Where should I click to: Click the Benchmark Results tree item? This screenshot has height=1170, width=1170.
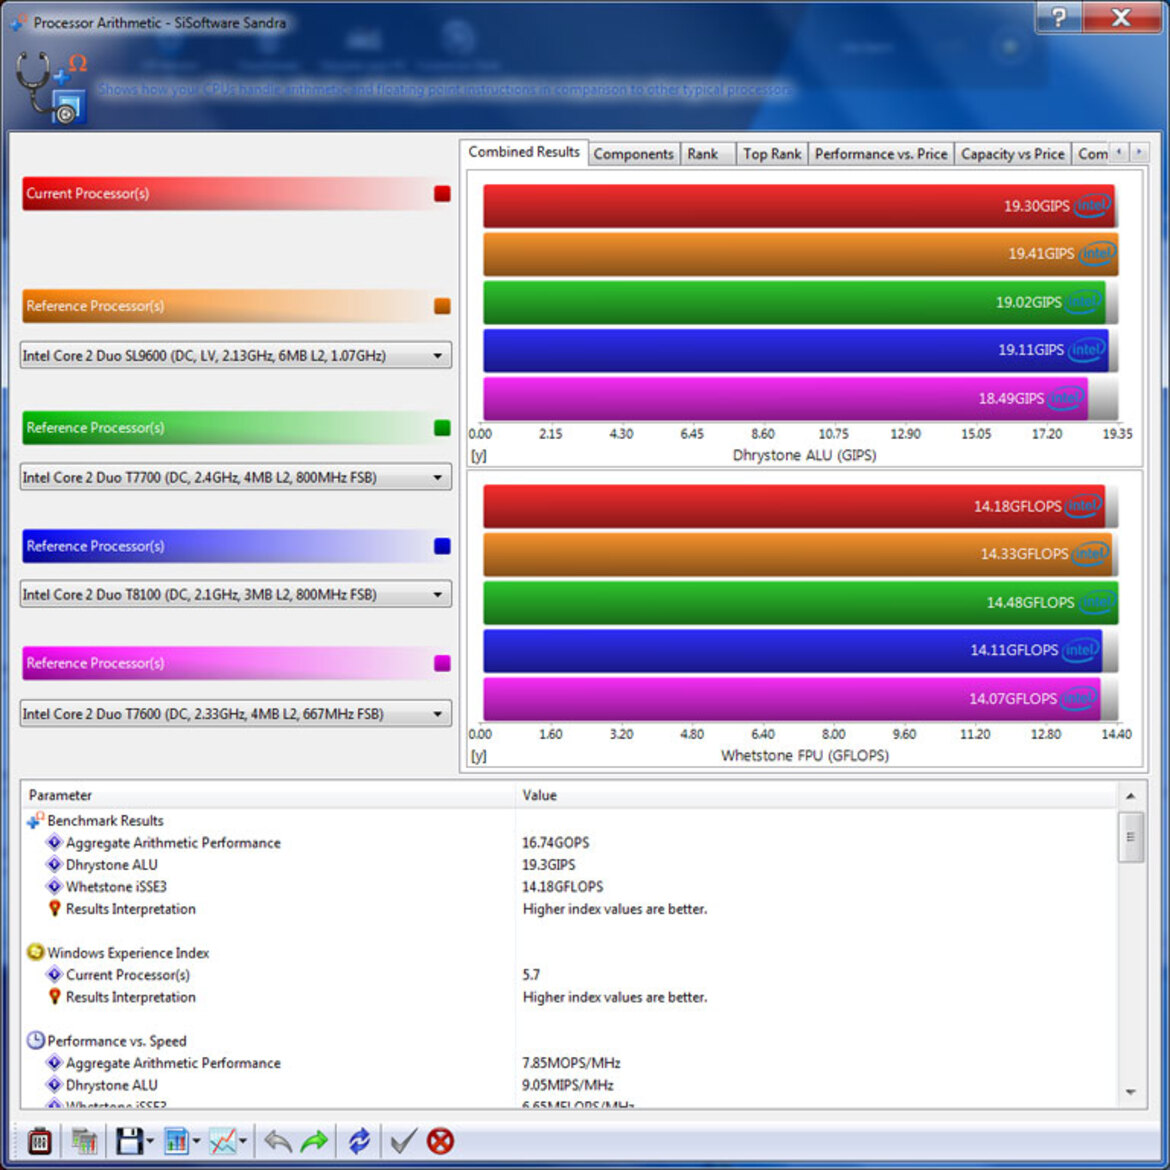[x=105, y=821]
